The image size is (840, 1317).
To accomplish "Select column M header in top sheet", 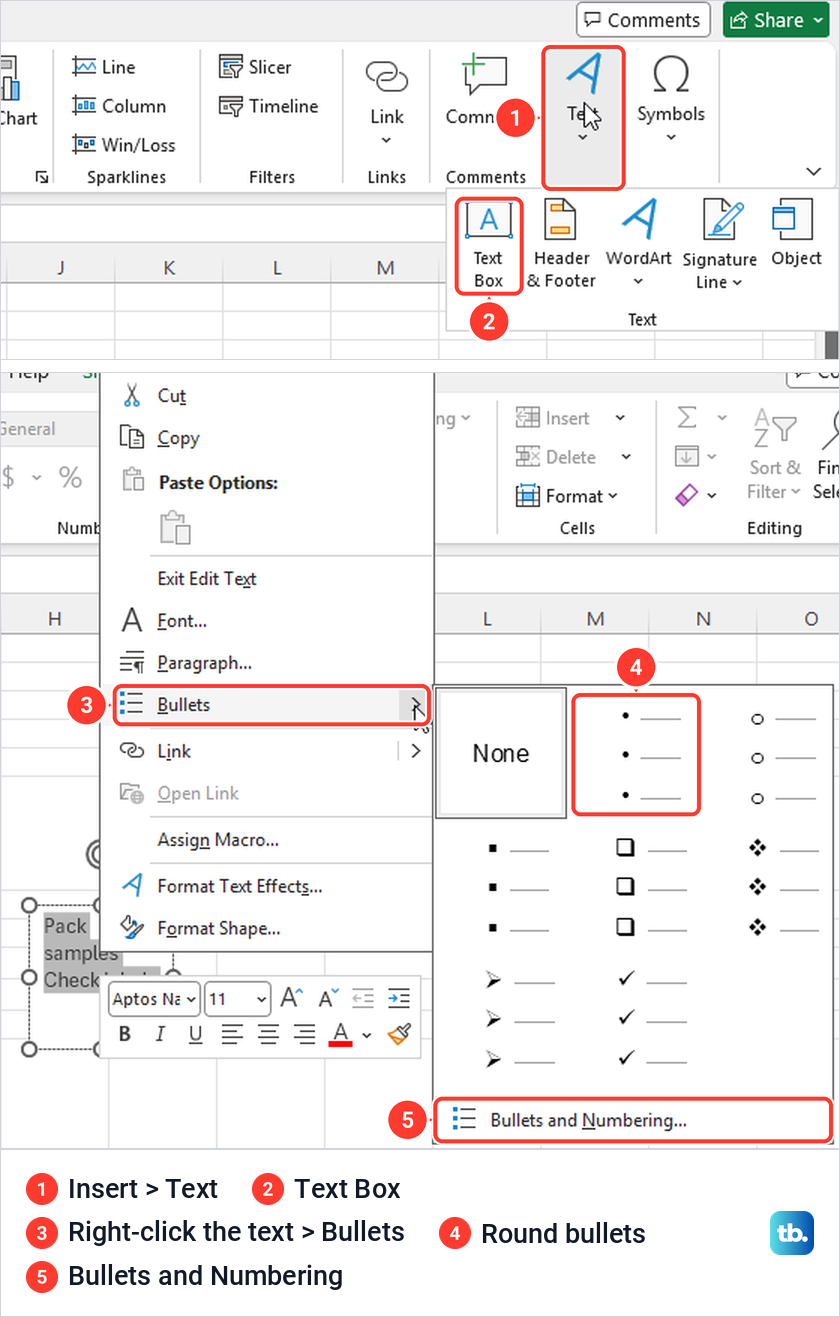I will coord(386,267).
